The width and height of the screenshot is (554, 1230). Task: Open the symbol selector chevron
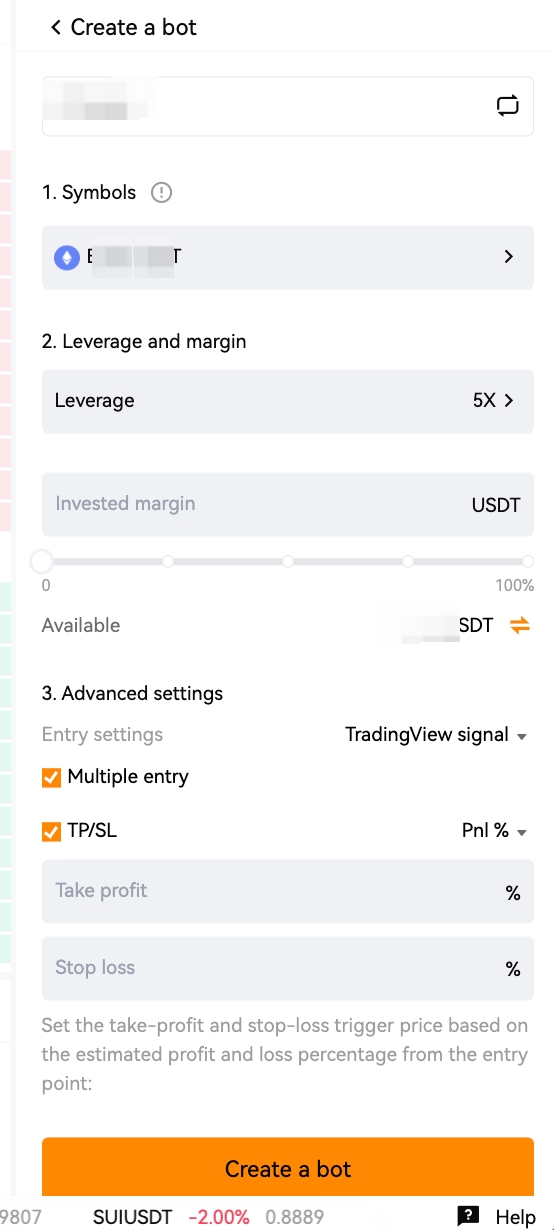[509, 257]
